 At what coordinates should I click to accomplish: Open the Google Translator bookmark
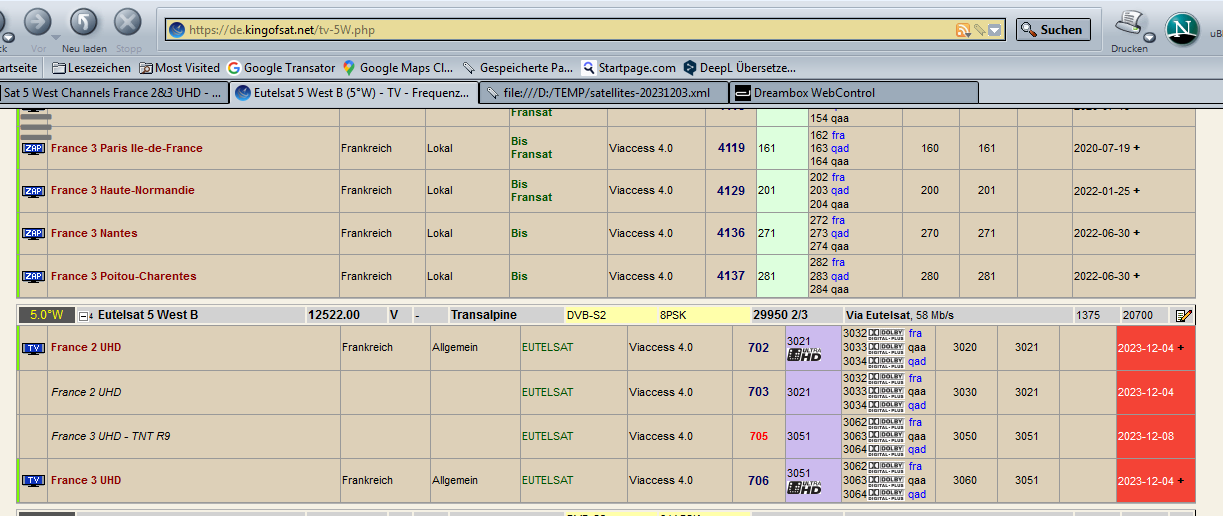point(281,68)
